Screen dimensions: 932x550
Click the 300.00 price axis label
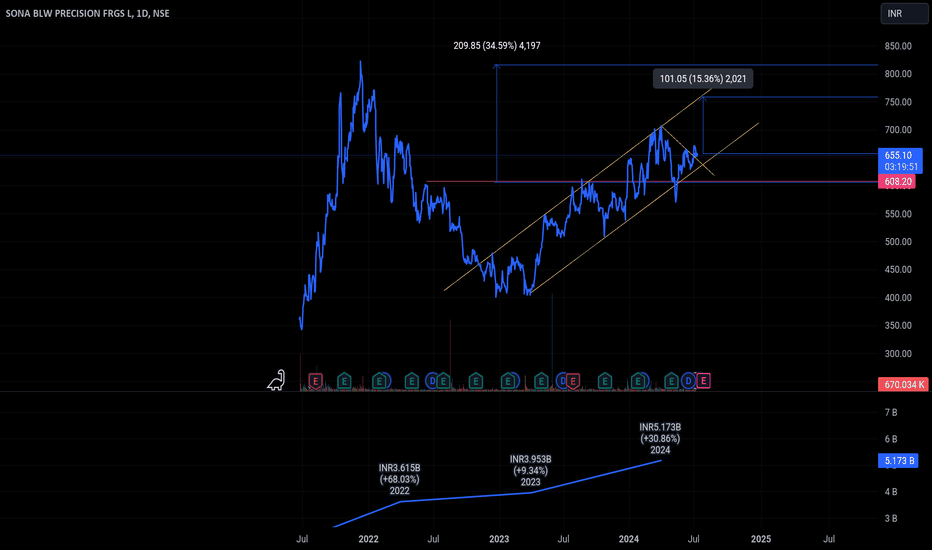pyautogui.click(x=898, y=353)
